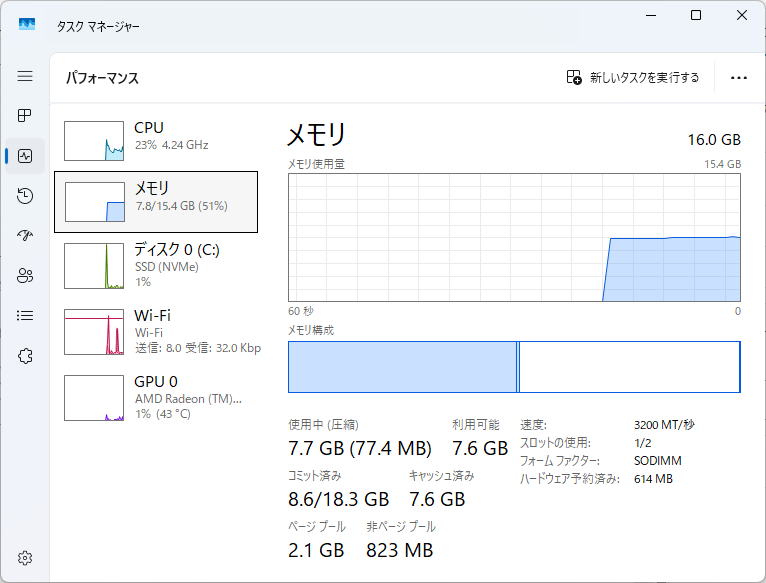Click 新しいタスクを実行する button

point(633,78)
